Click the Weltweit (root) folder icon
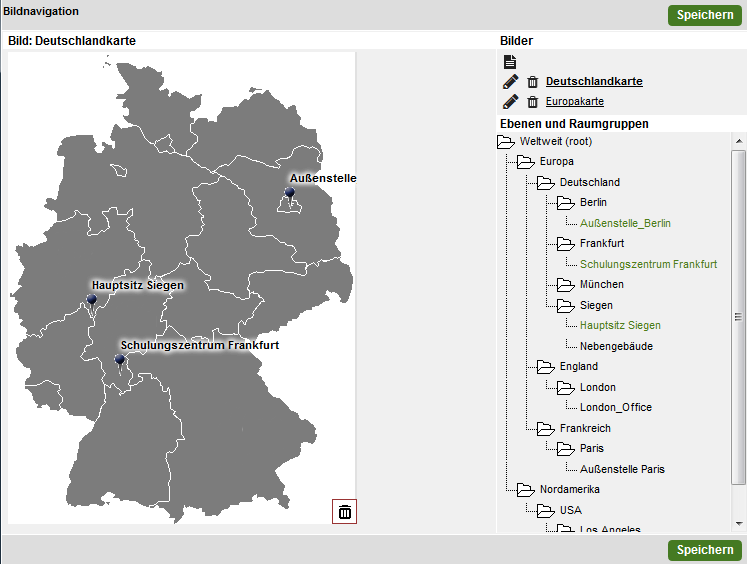This screenshot has width=747, height=564. click(x=505, y=141)
